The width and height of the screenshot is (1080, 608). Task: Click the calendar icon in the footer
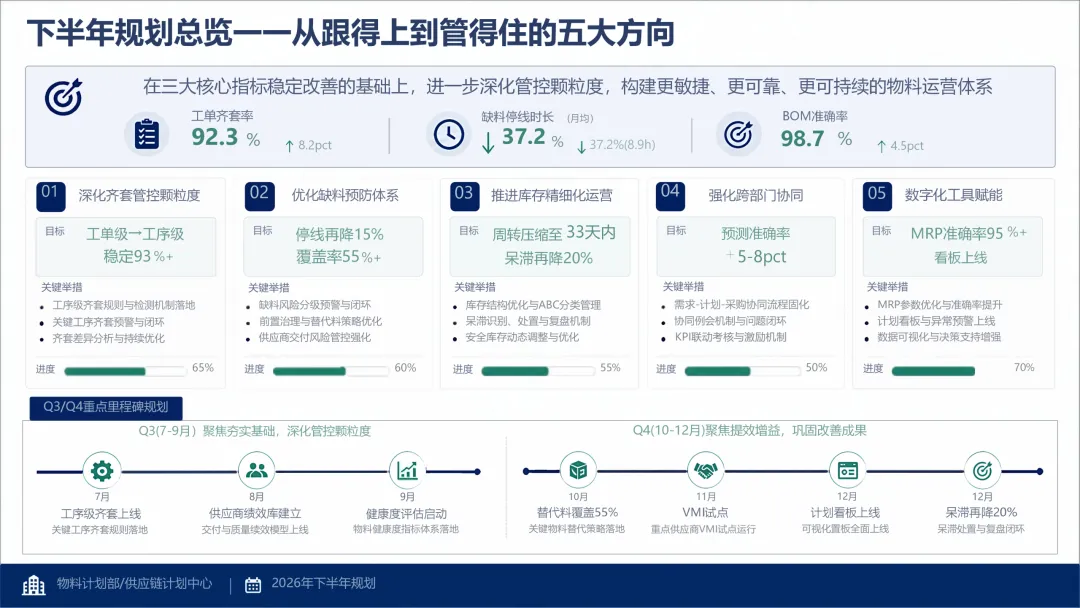253,585
